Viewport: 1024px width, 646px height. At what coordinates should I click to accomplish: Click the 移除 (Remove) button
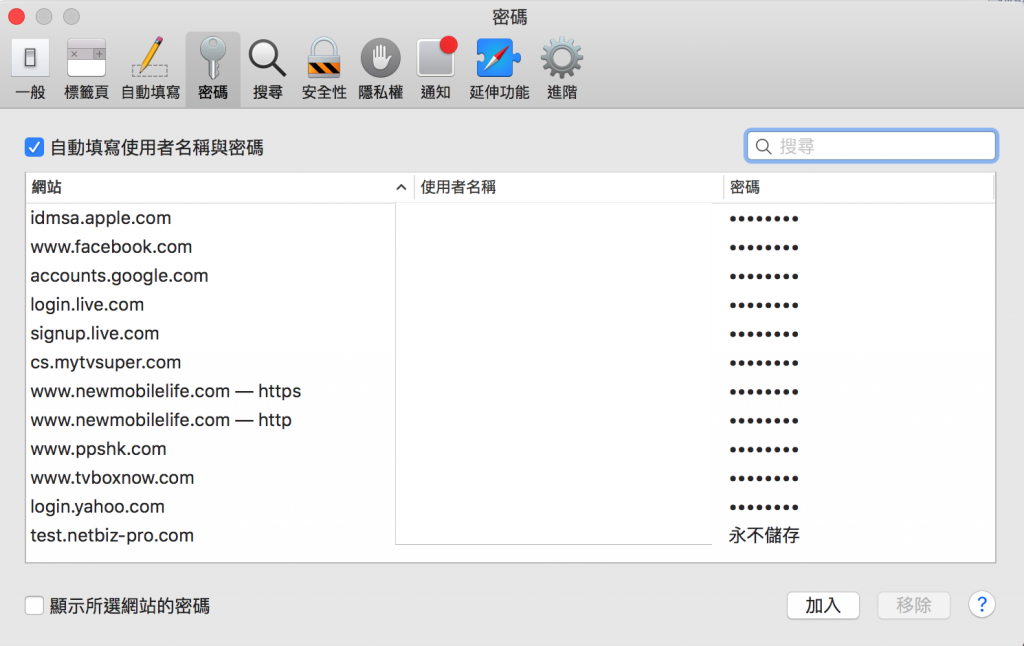(914, 606)
